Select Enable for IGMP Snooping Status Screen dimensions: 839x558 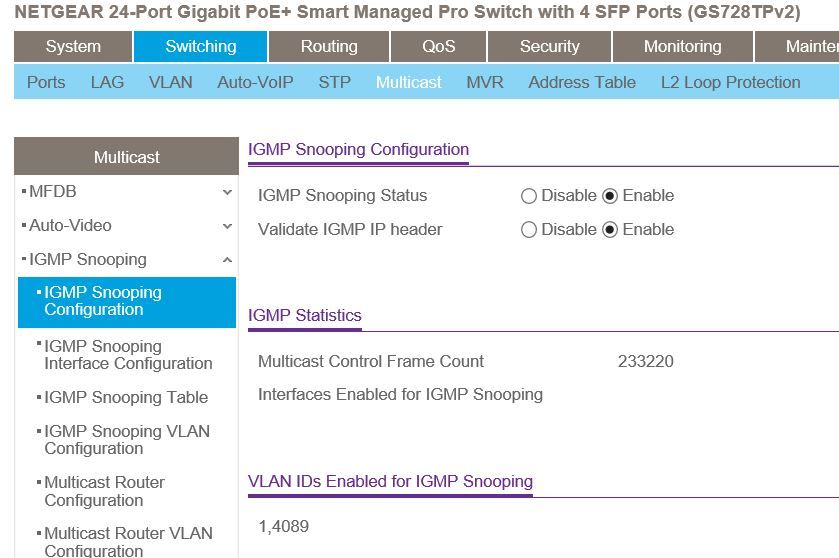(610, 196)
